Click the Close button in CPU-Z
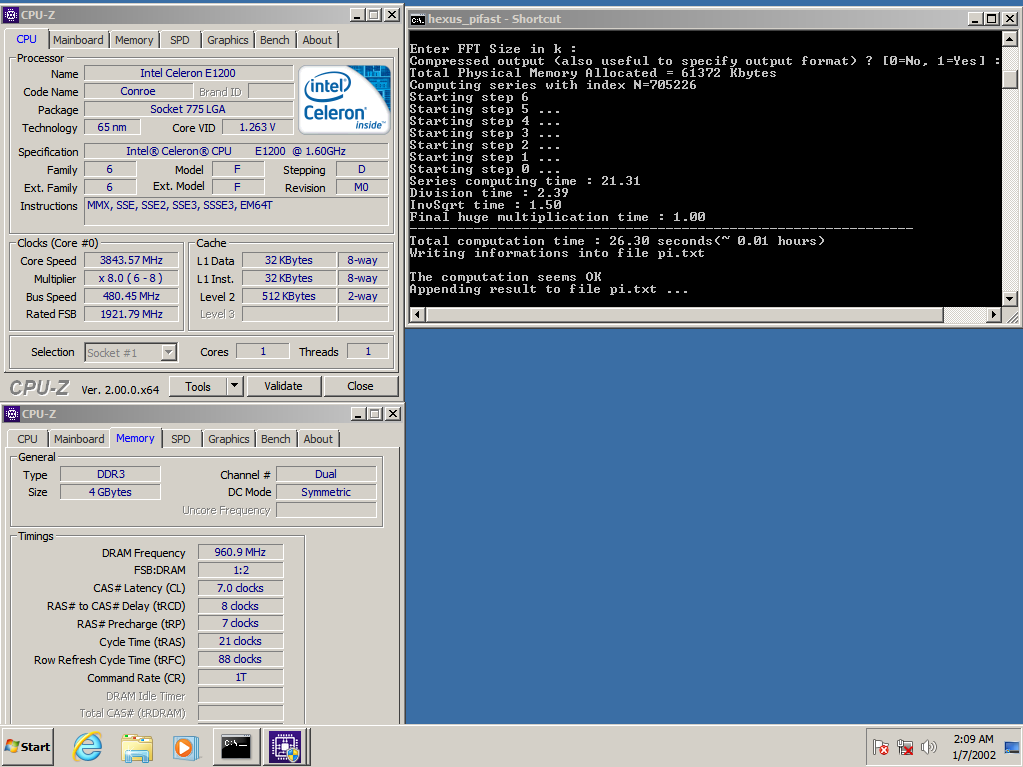The width and height of the screenshot is (1023, 767). [x=360, y=386]
